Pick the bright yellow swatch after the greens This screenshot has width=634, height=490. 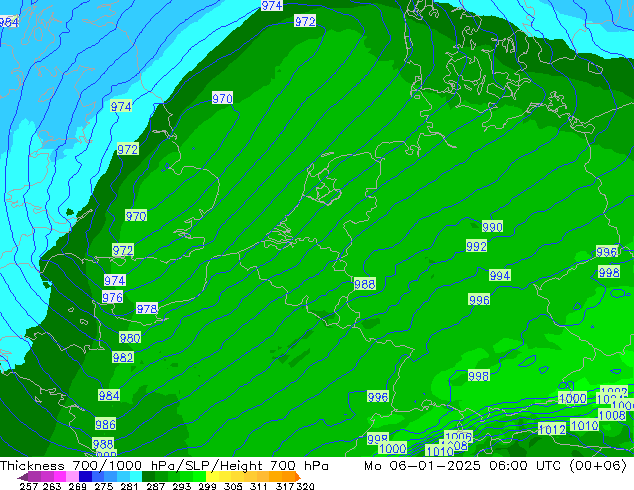click(212, 477)
